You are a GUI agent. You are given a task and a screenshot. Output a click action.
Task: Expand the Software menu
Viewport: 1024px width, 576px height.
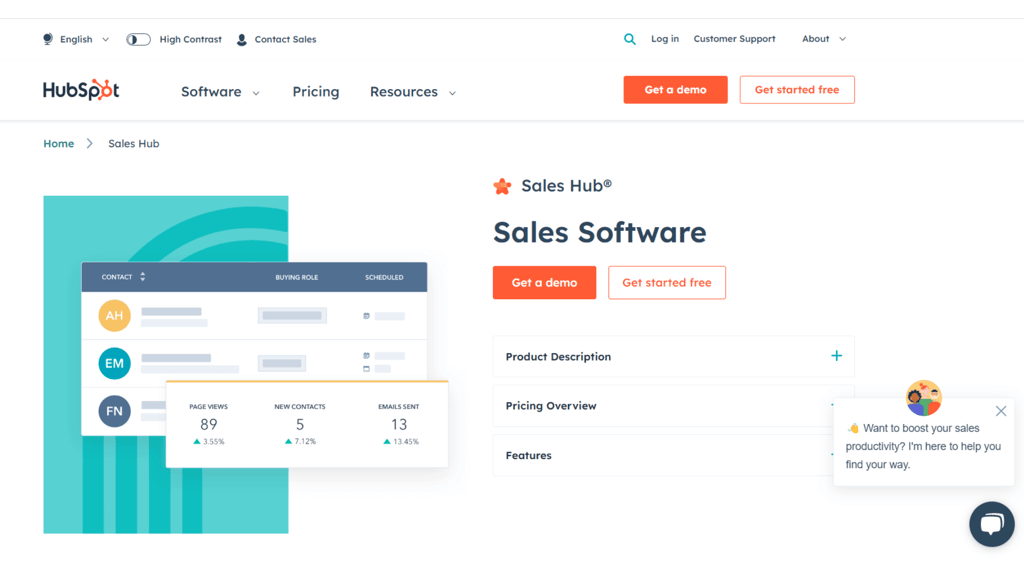220,91
